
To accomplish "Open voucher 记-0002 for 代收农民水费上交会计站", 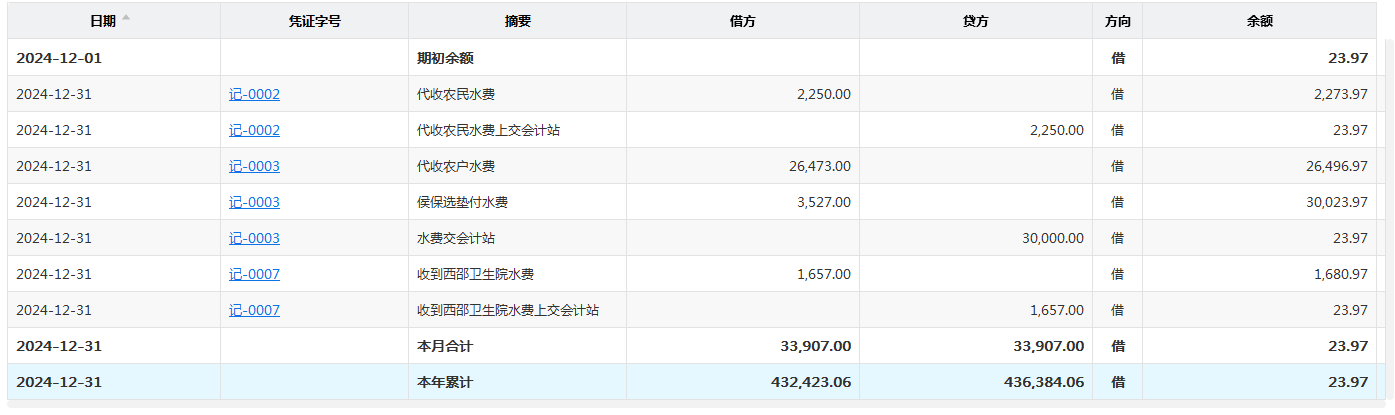I will click(254, 131).
